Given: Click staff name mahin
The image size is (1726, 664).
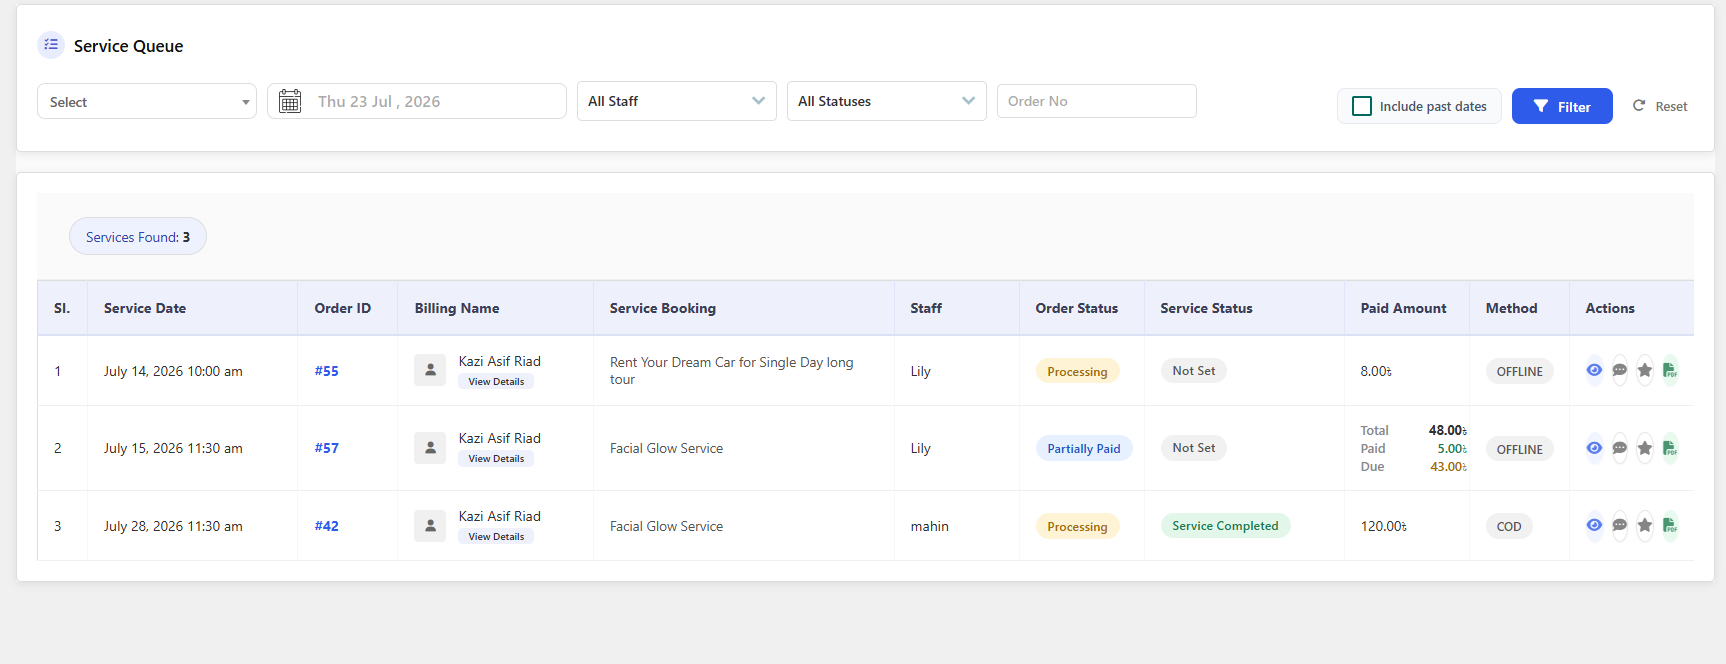Looking at the screenshot, I should [929, 526].
